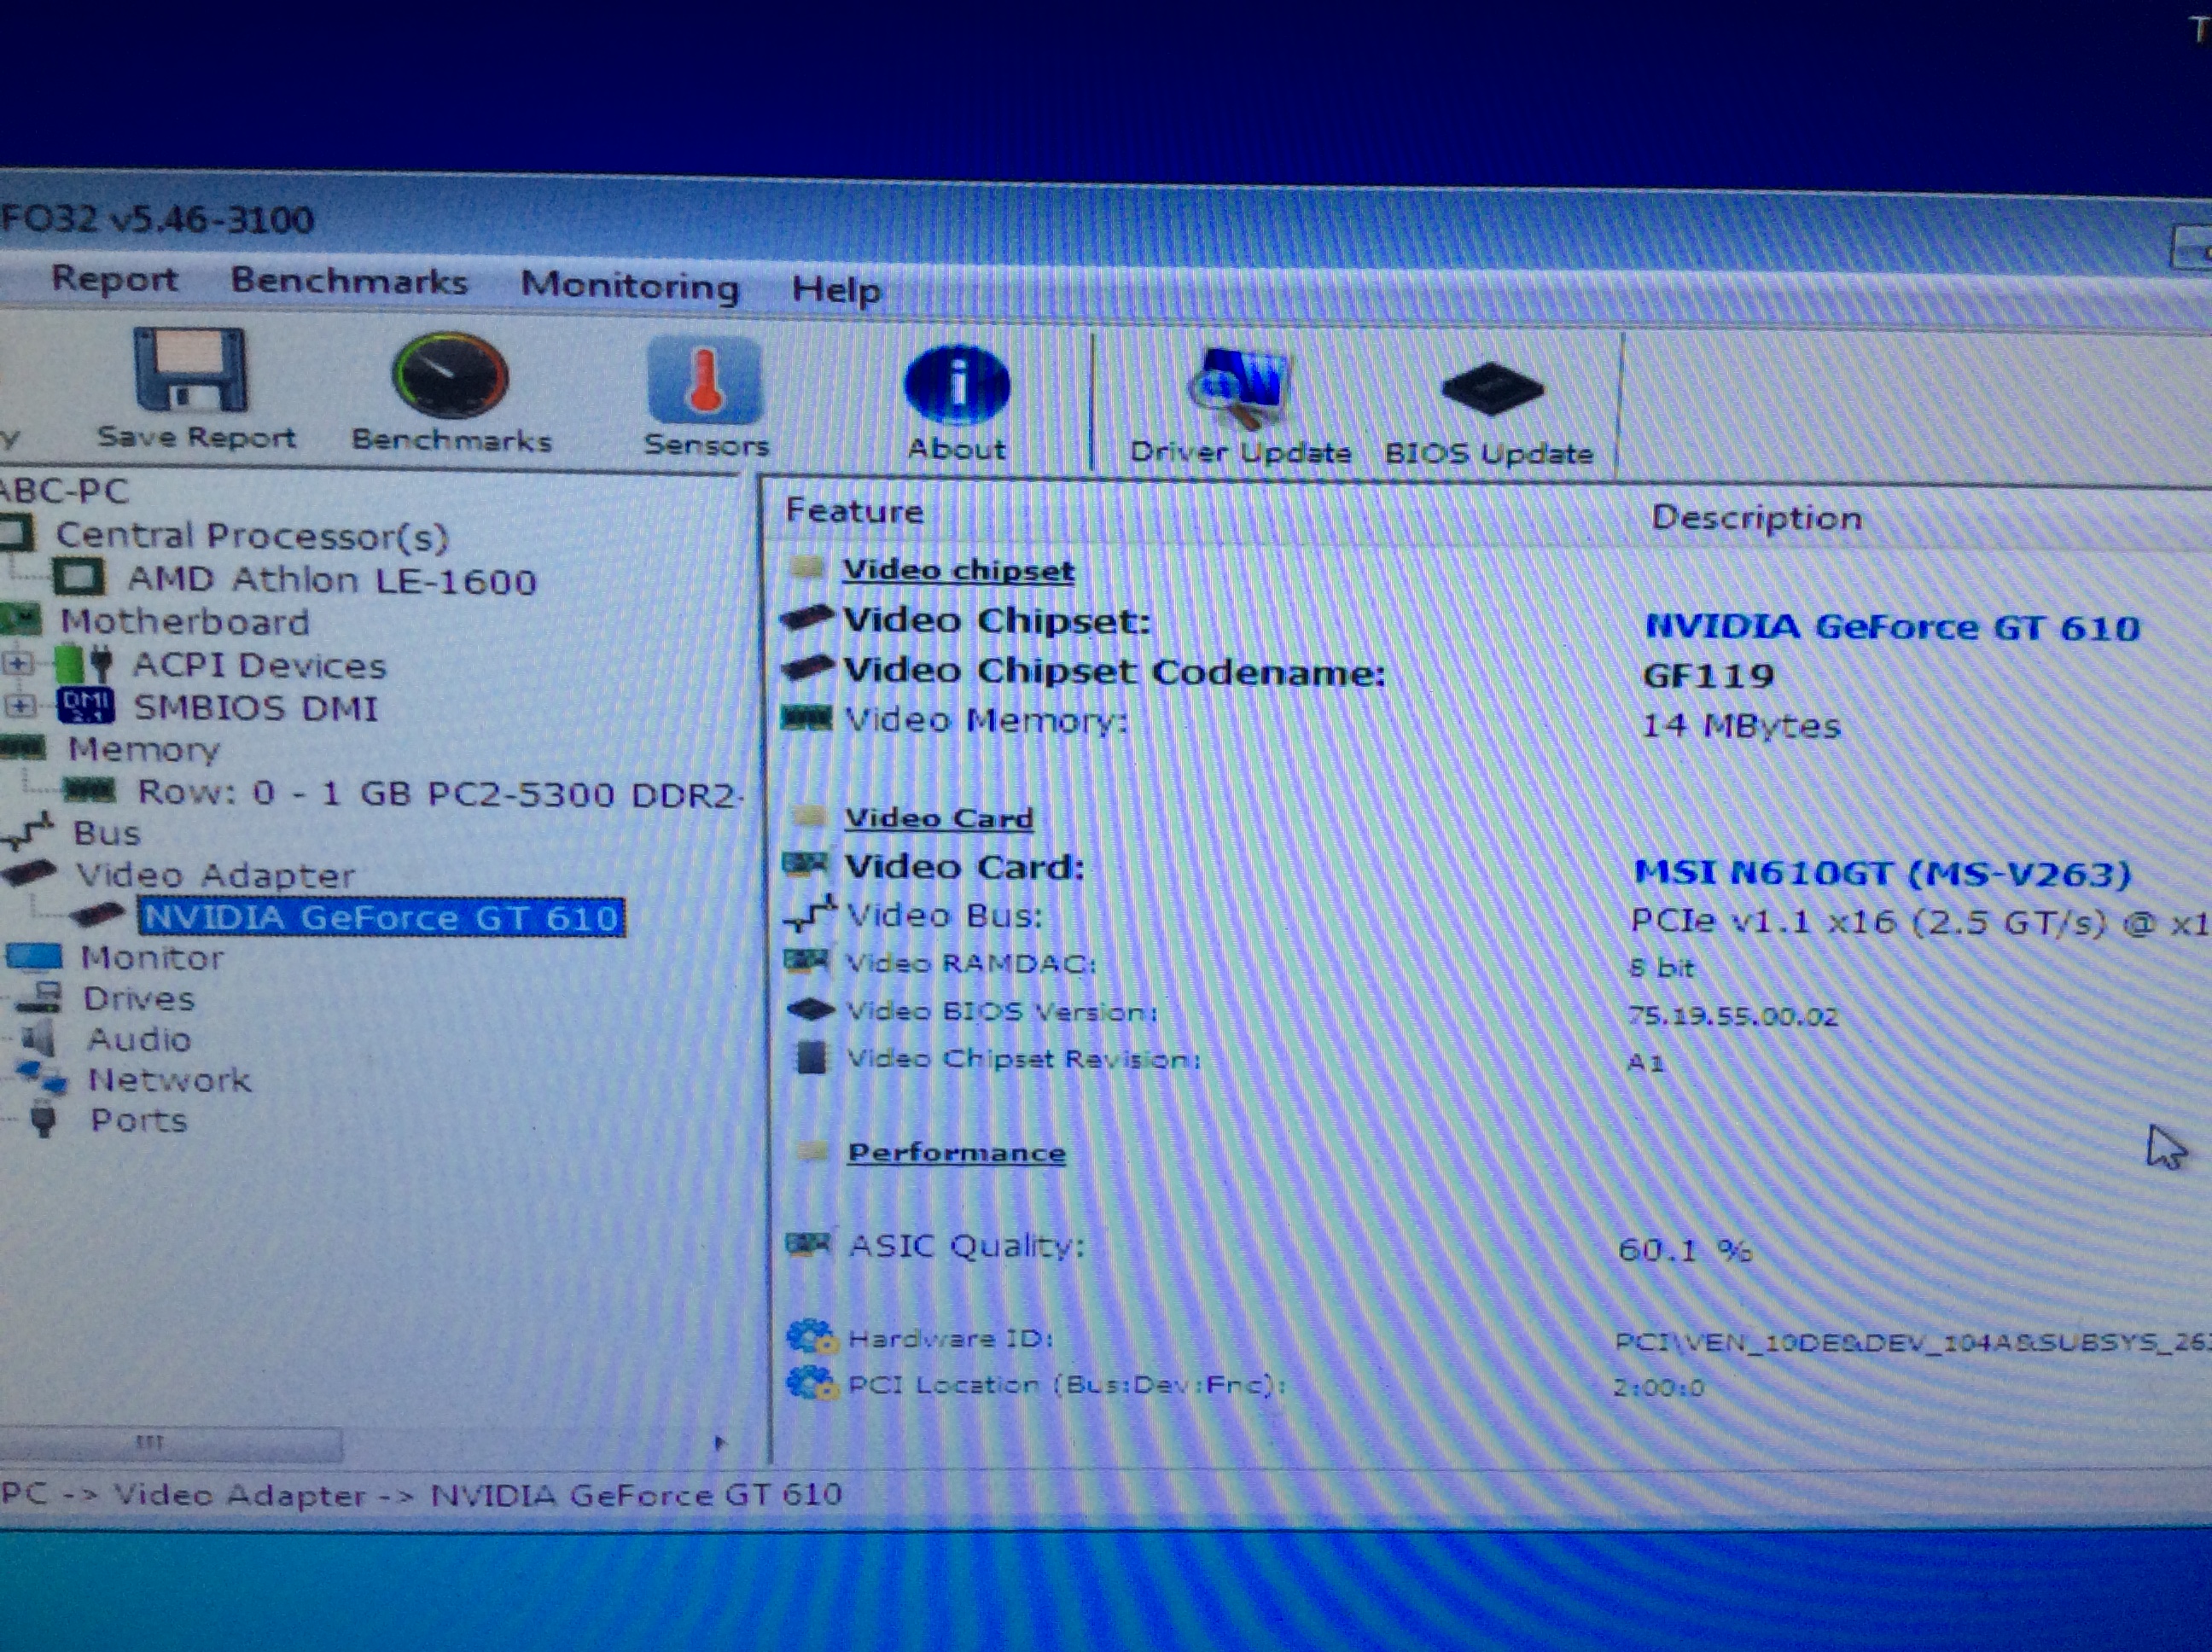Click the About info icon
The image size is (2212, 1652).
pyautogui.click(x=956, y=385)
